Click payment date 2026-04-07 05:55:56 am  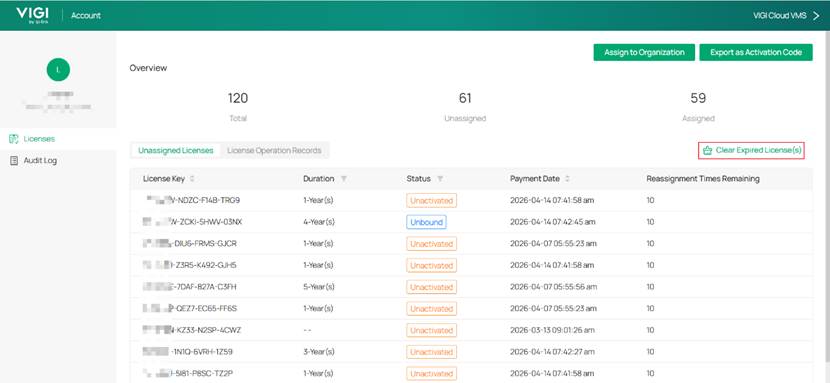(x=553, y=287)
